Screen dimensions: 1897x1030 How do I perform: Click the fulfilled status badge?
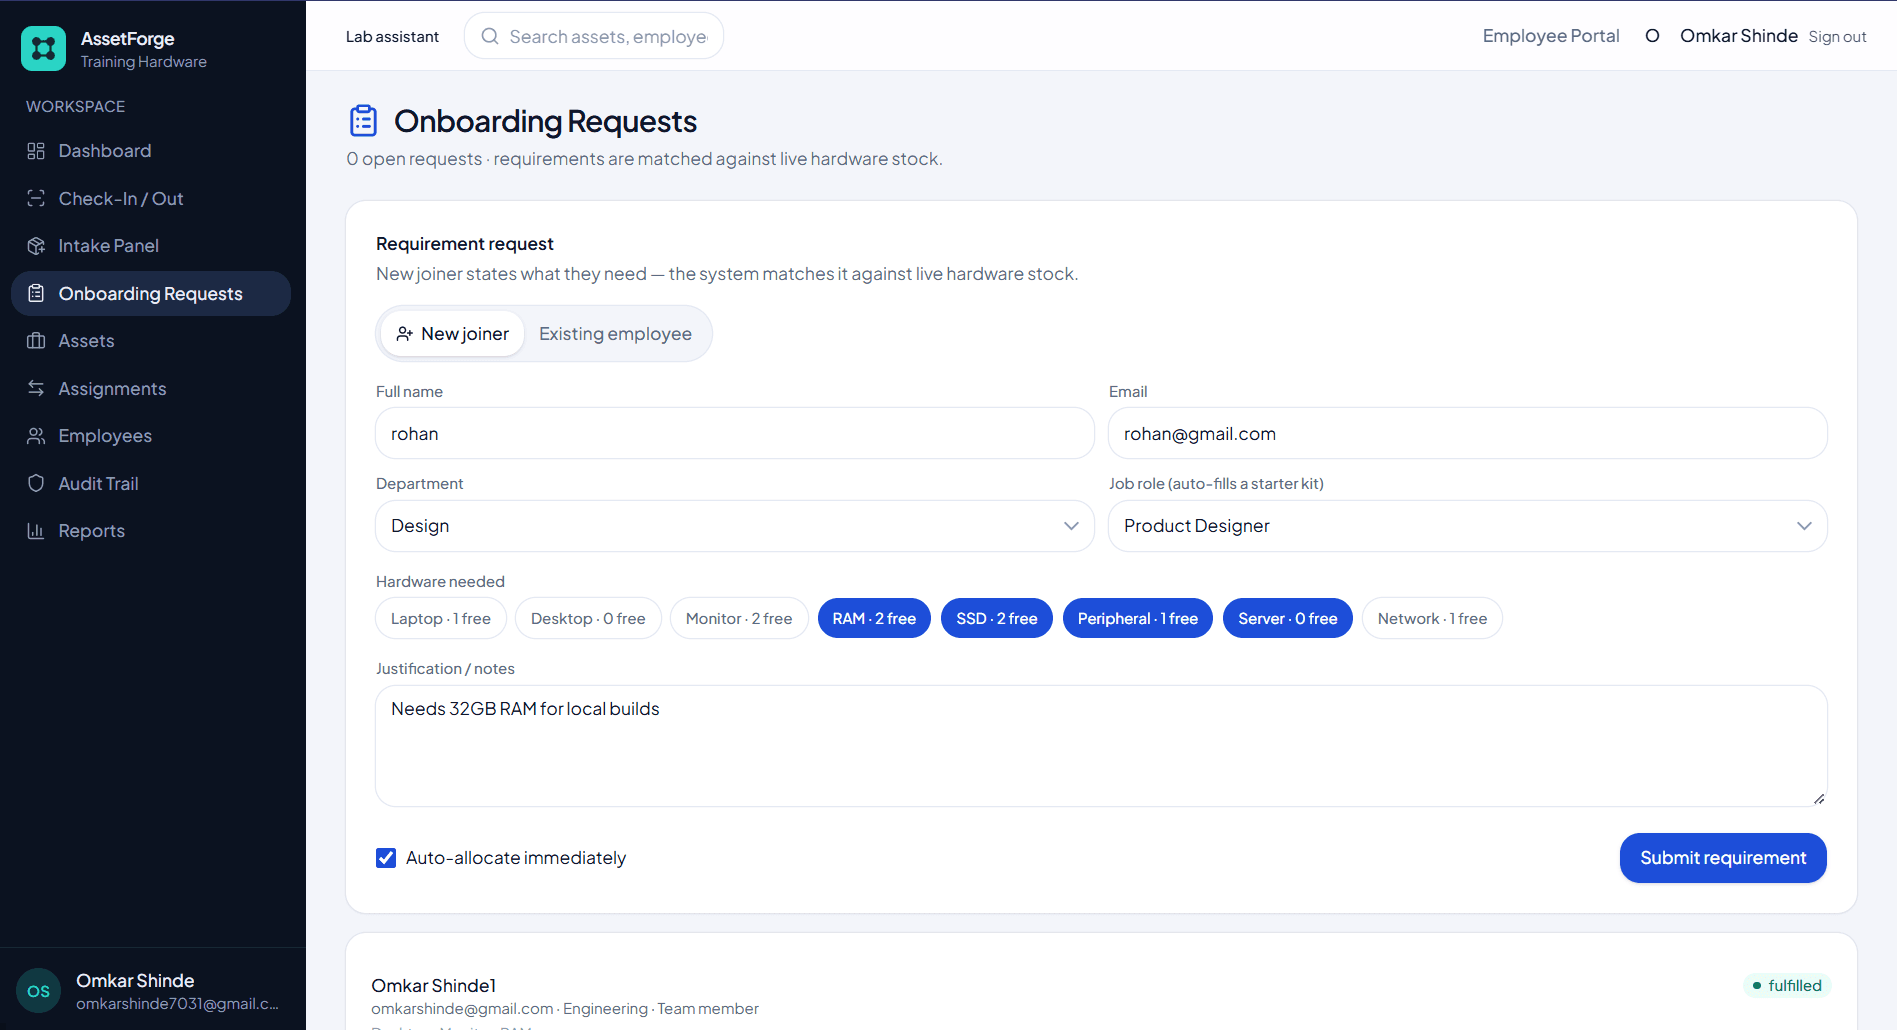[x=1787, y=985]
